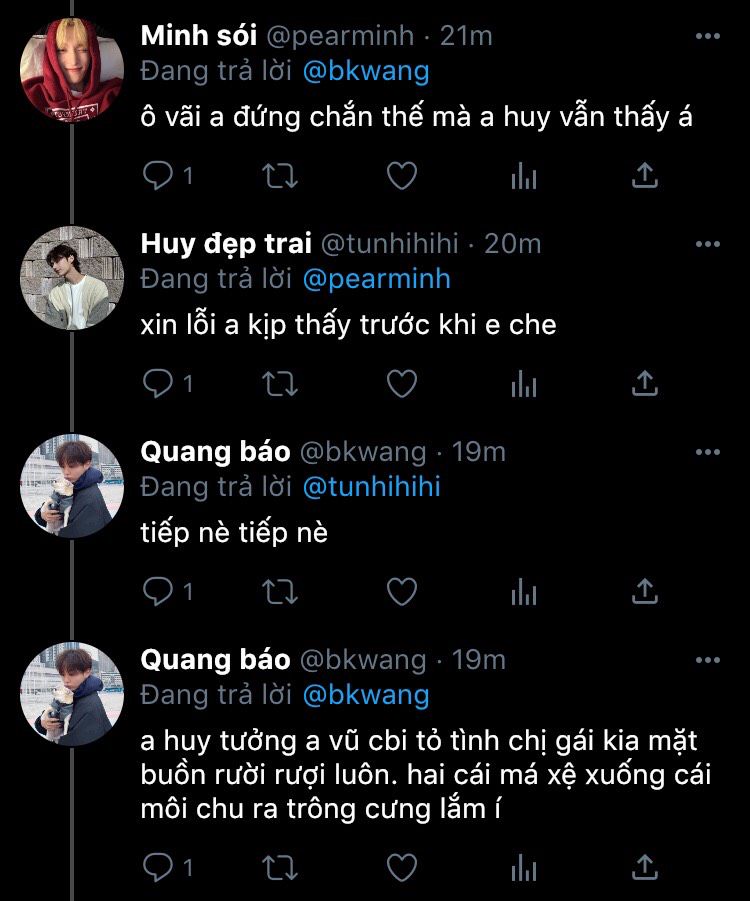Open Huy đẹp trai's profile avatar

[72, 278]
